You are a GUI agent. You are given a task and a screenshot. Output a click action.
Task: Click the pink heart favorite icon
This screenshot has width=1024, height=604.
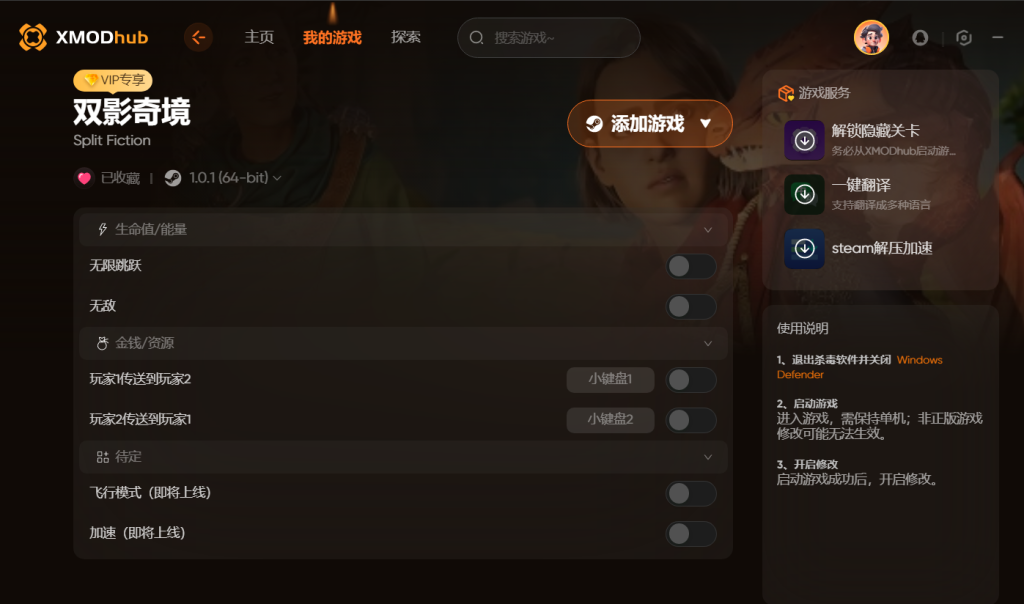pos(84,178)
